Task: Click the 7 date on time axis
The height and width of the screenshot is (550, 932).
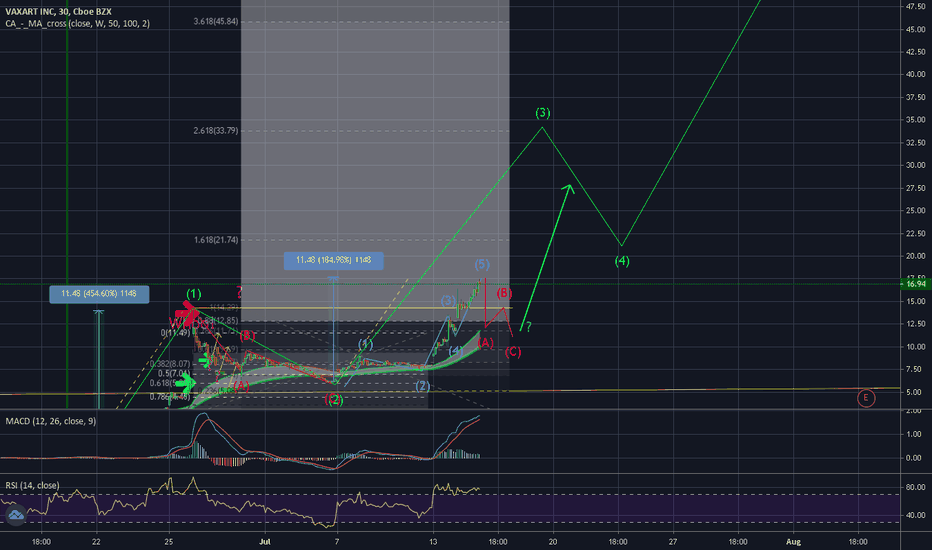Action: point(337,542)
